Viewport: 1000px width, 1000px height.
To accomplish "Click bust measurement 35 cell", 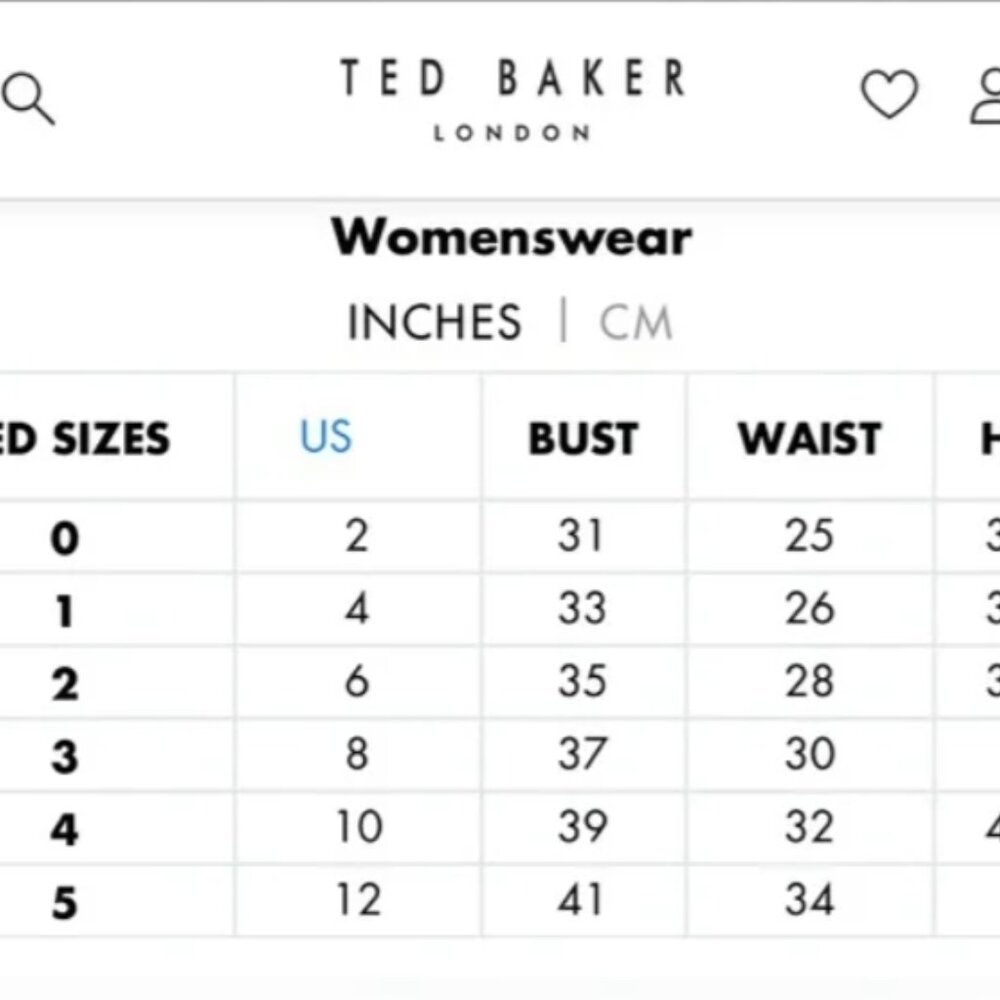I will (x=582, y=681).
